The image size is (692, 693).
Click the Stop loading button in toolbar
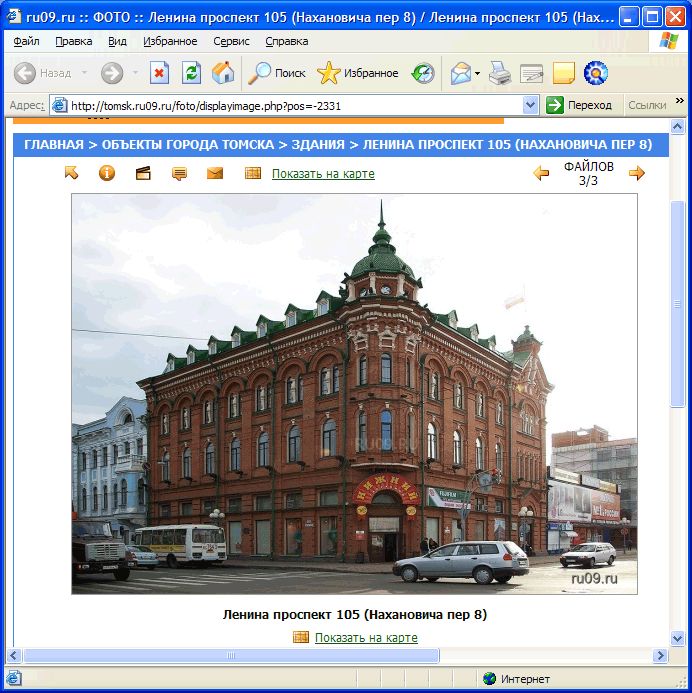tap(159, 73)
